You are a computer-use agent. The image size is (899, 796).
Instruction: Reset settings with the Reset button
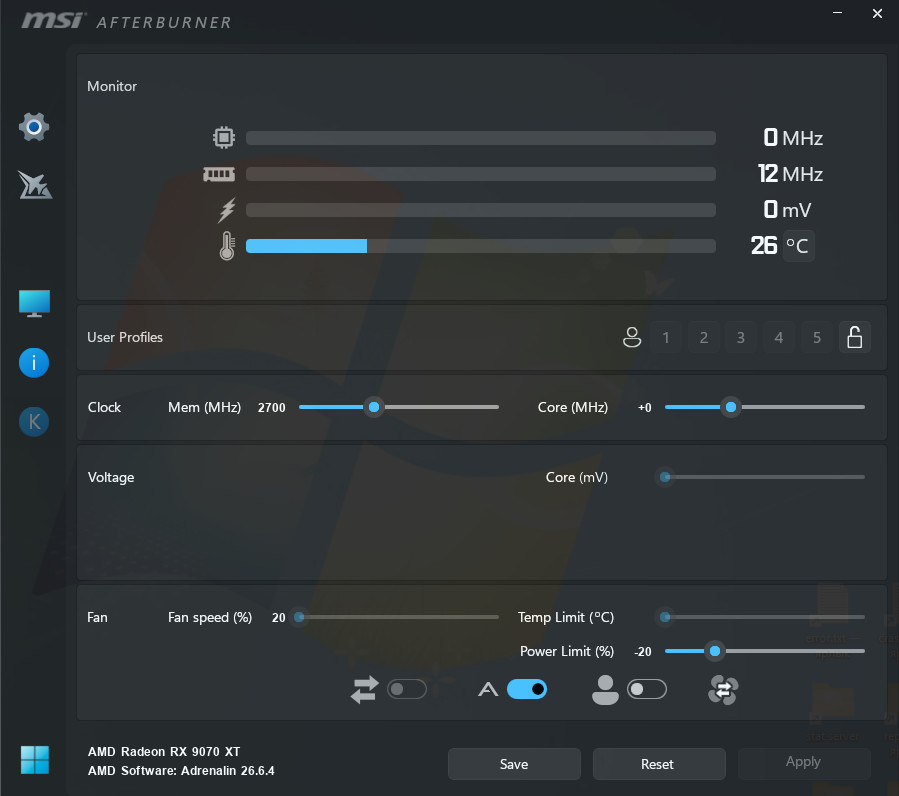pos(659,764)
